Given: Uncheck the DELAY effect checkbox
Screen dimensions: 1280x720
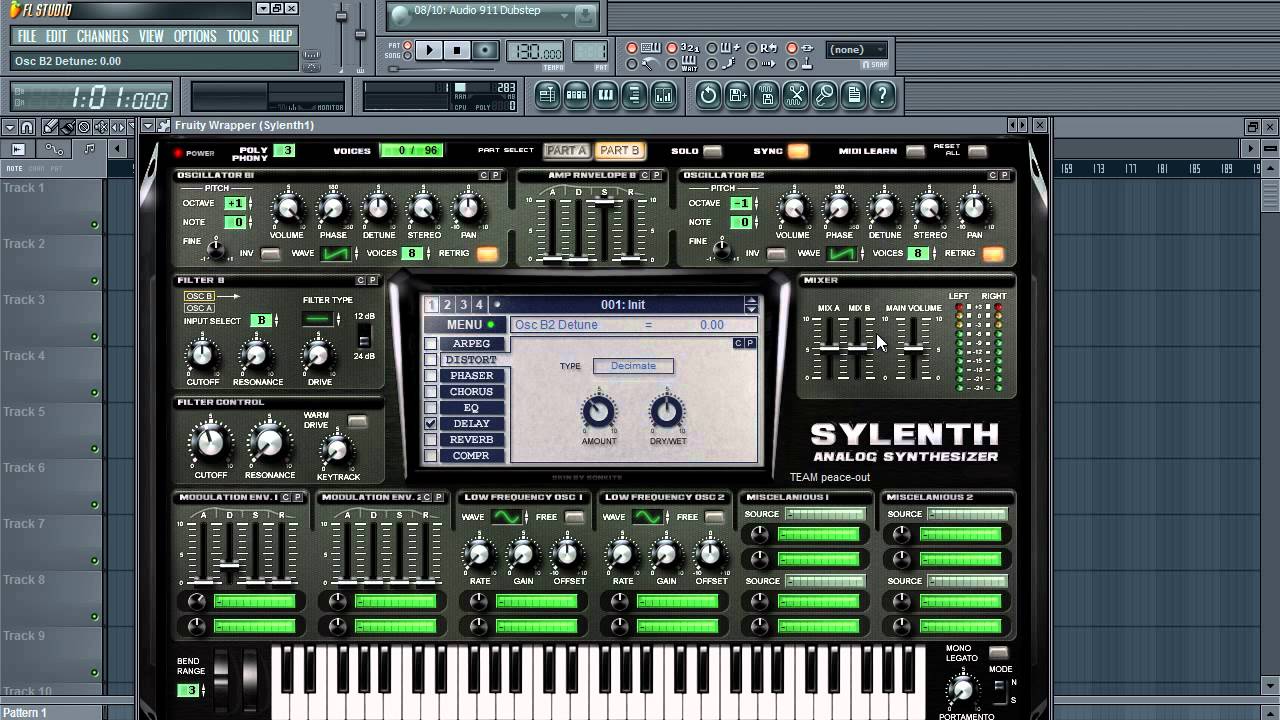Looking at the screenshot, I should [431, 424].
